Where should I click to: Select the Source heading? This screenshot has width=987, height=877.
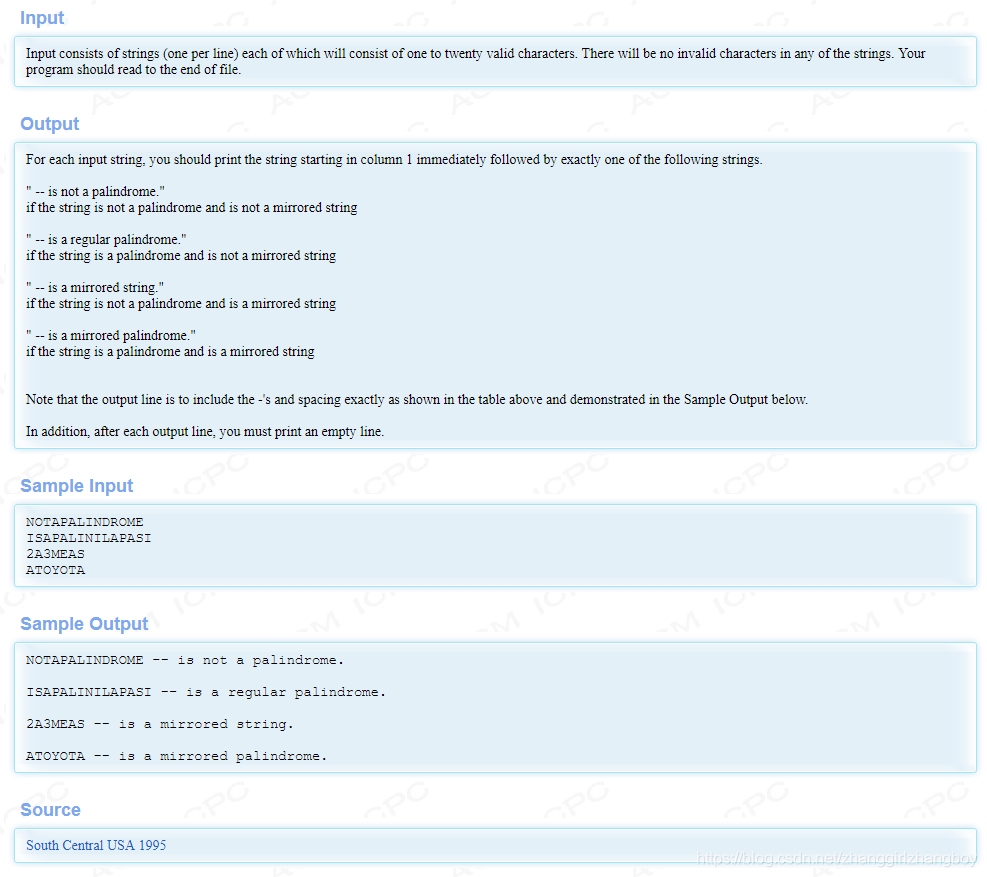50,810
